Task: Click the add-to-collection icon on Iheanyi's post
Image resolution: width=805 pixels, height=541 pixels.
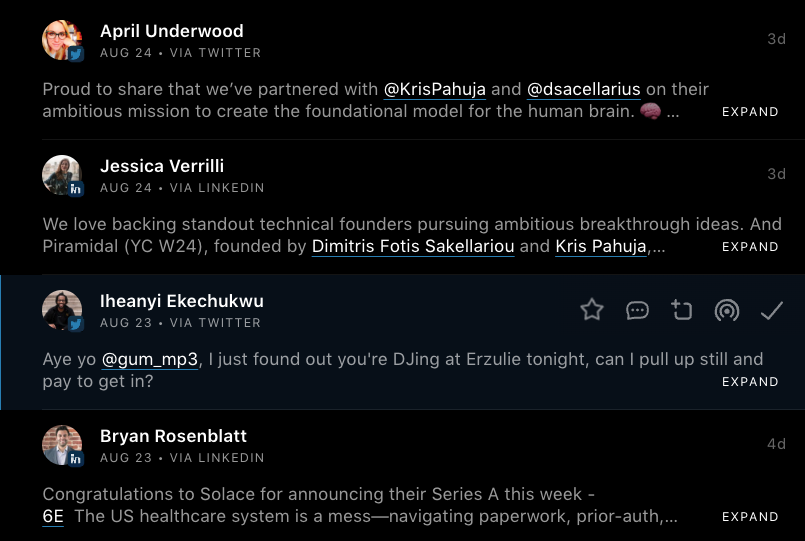Action: coord(682,310)
